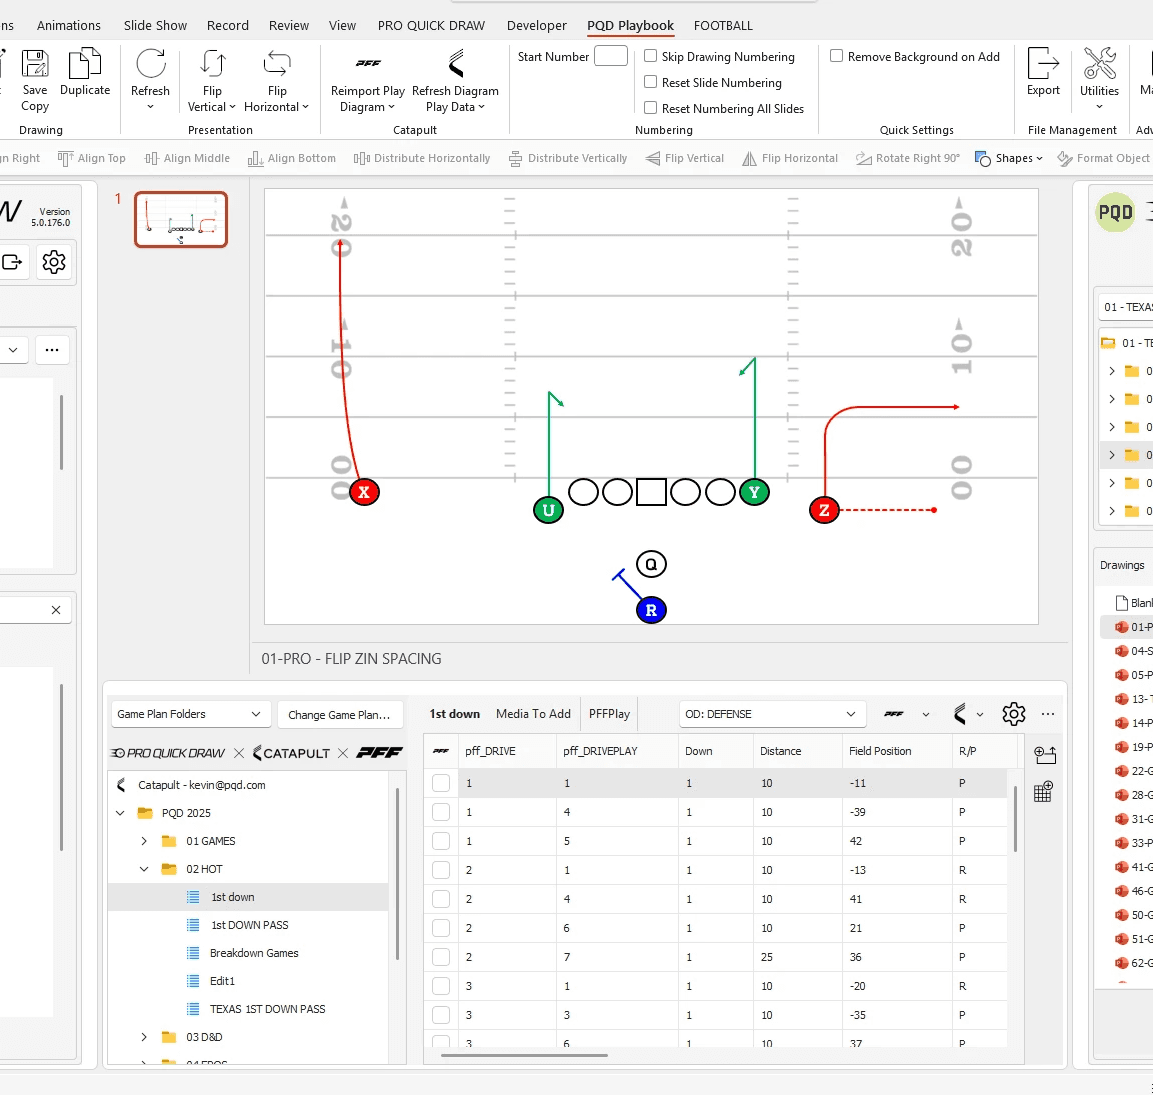
Task: Select the 1st DOWN PASS list
Action: pos(249,925)
